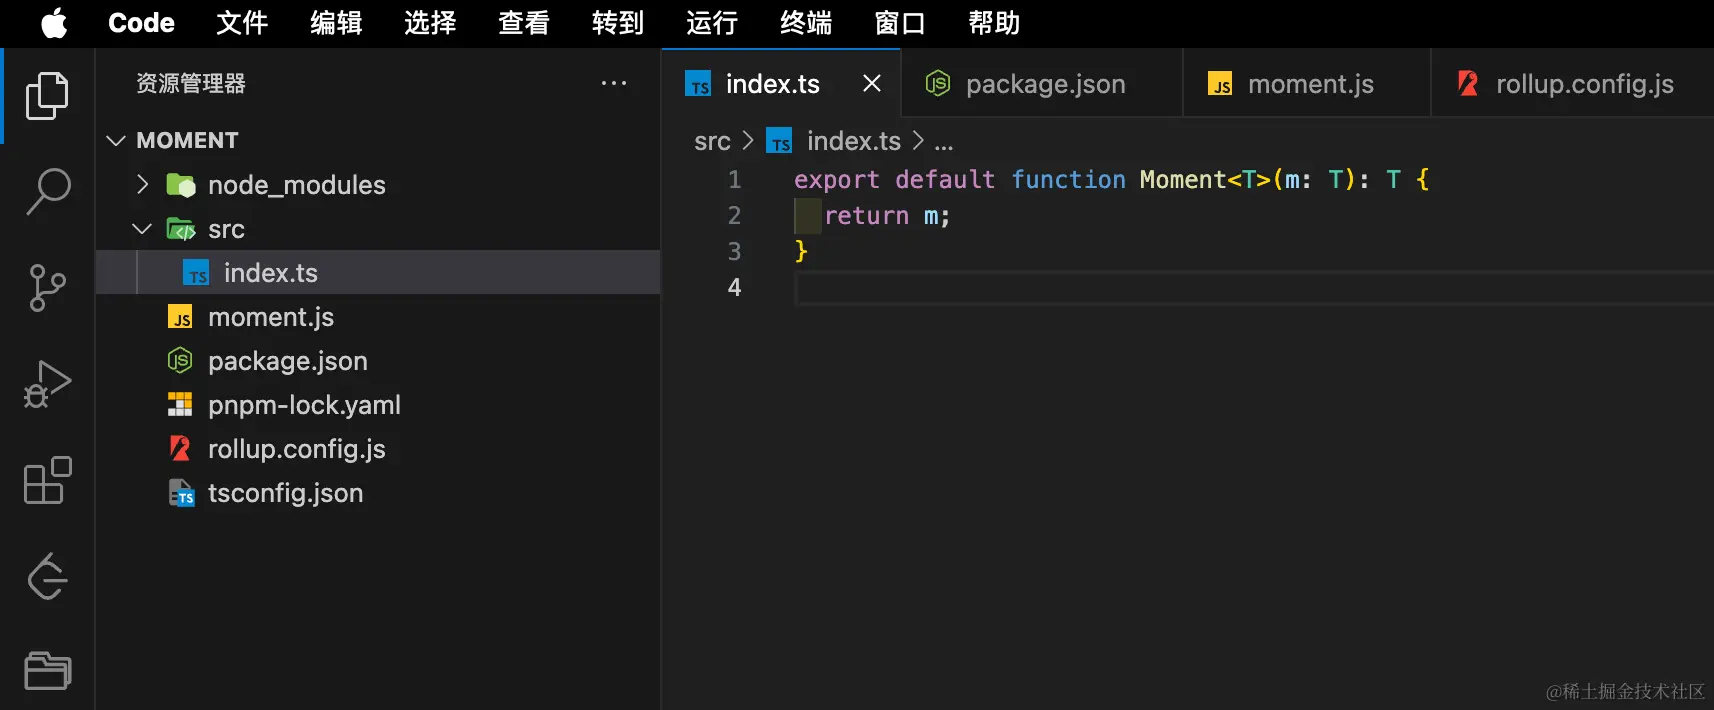This screenshot has height=710, width=1714.
Task: Click the Git-related icon below Extensions
Action: point(47,576)
